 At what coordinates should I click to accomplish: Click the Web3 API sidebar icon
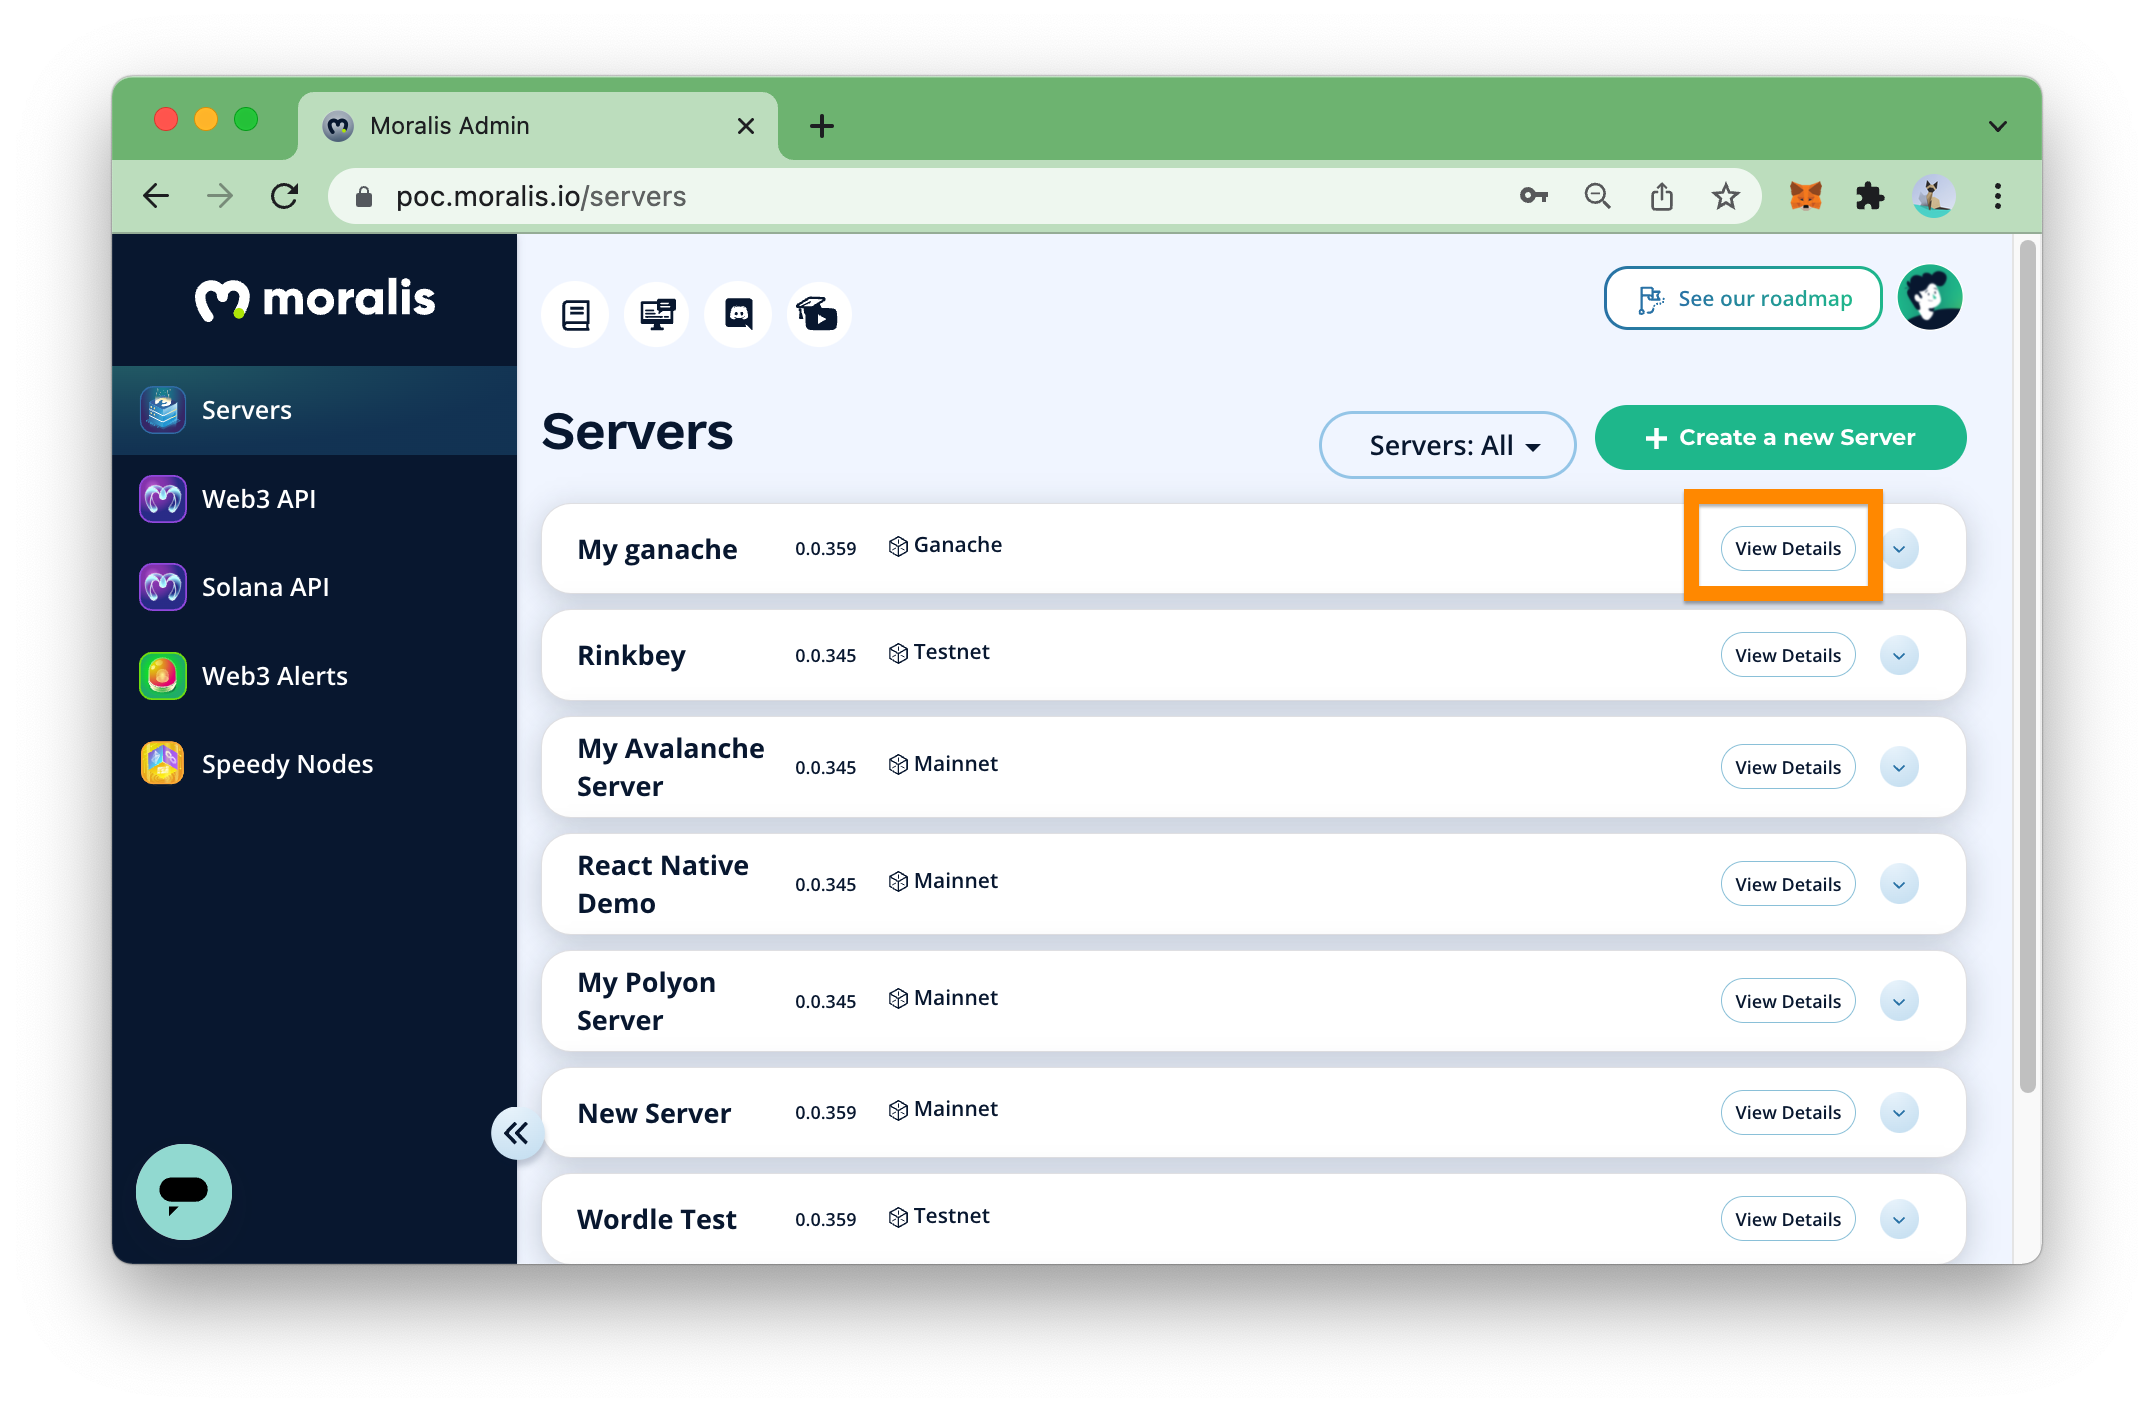point(163,499)
